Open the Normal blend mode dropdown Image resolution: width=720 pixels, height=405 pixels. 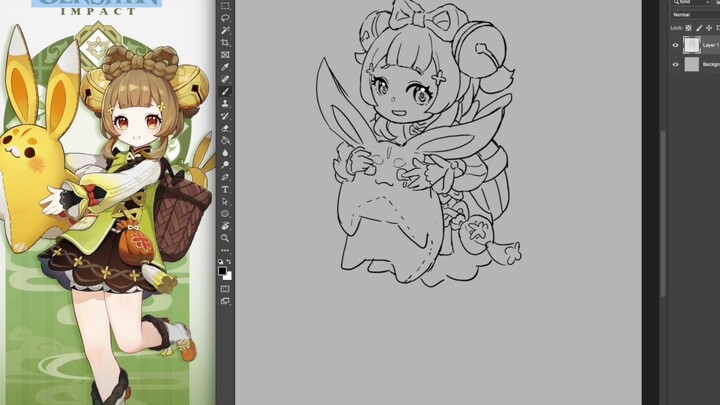pyautogui.click(x=694, y=15)
